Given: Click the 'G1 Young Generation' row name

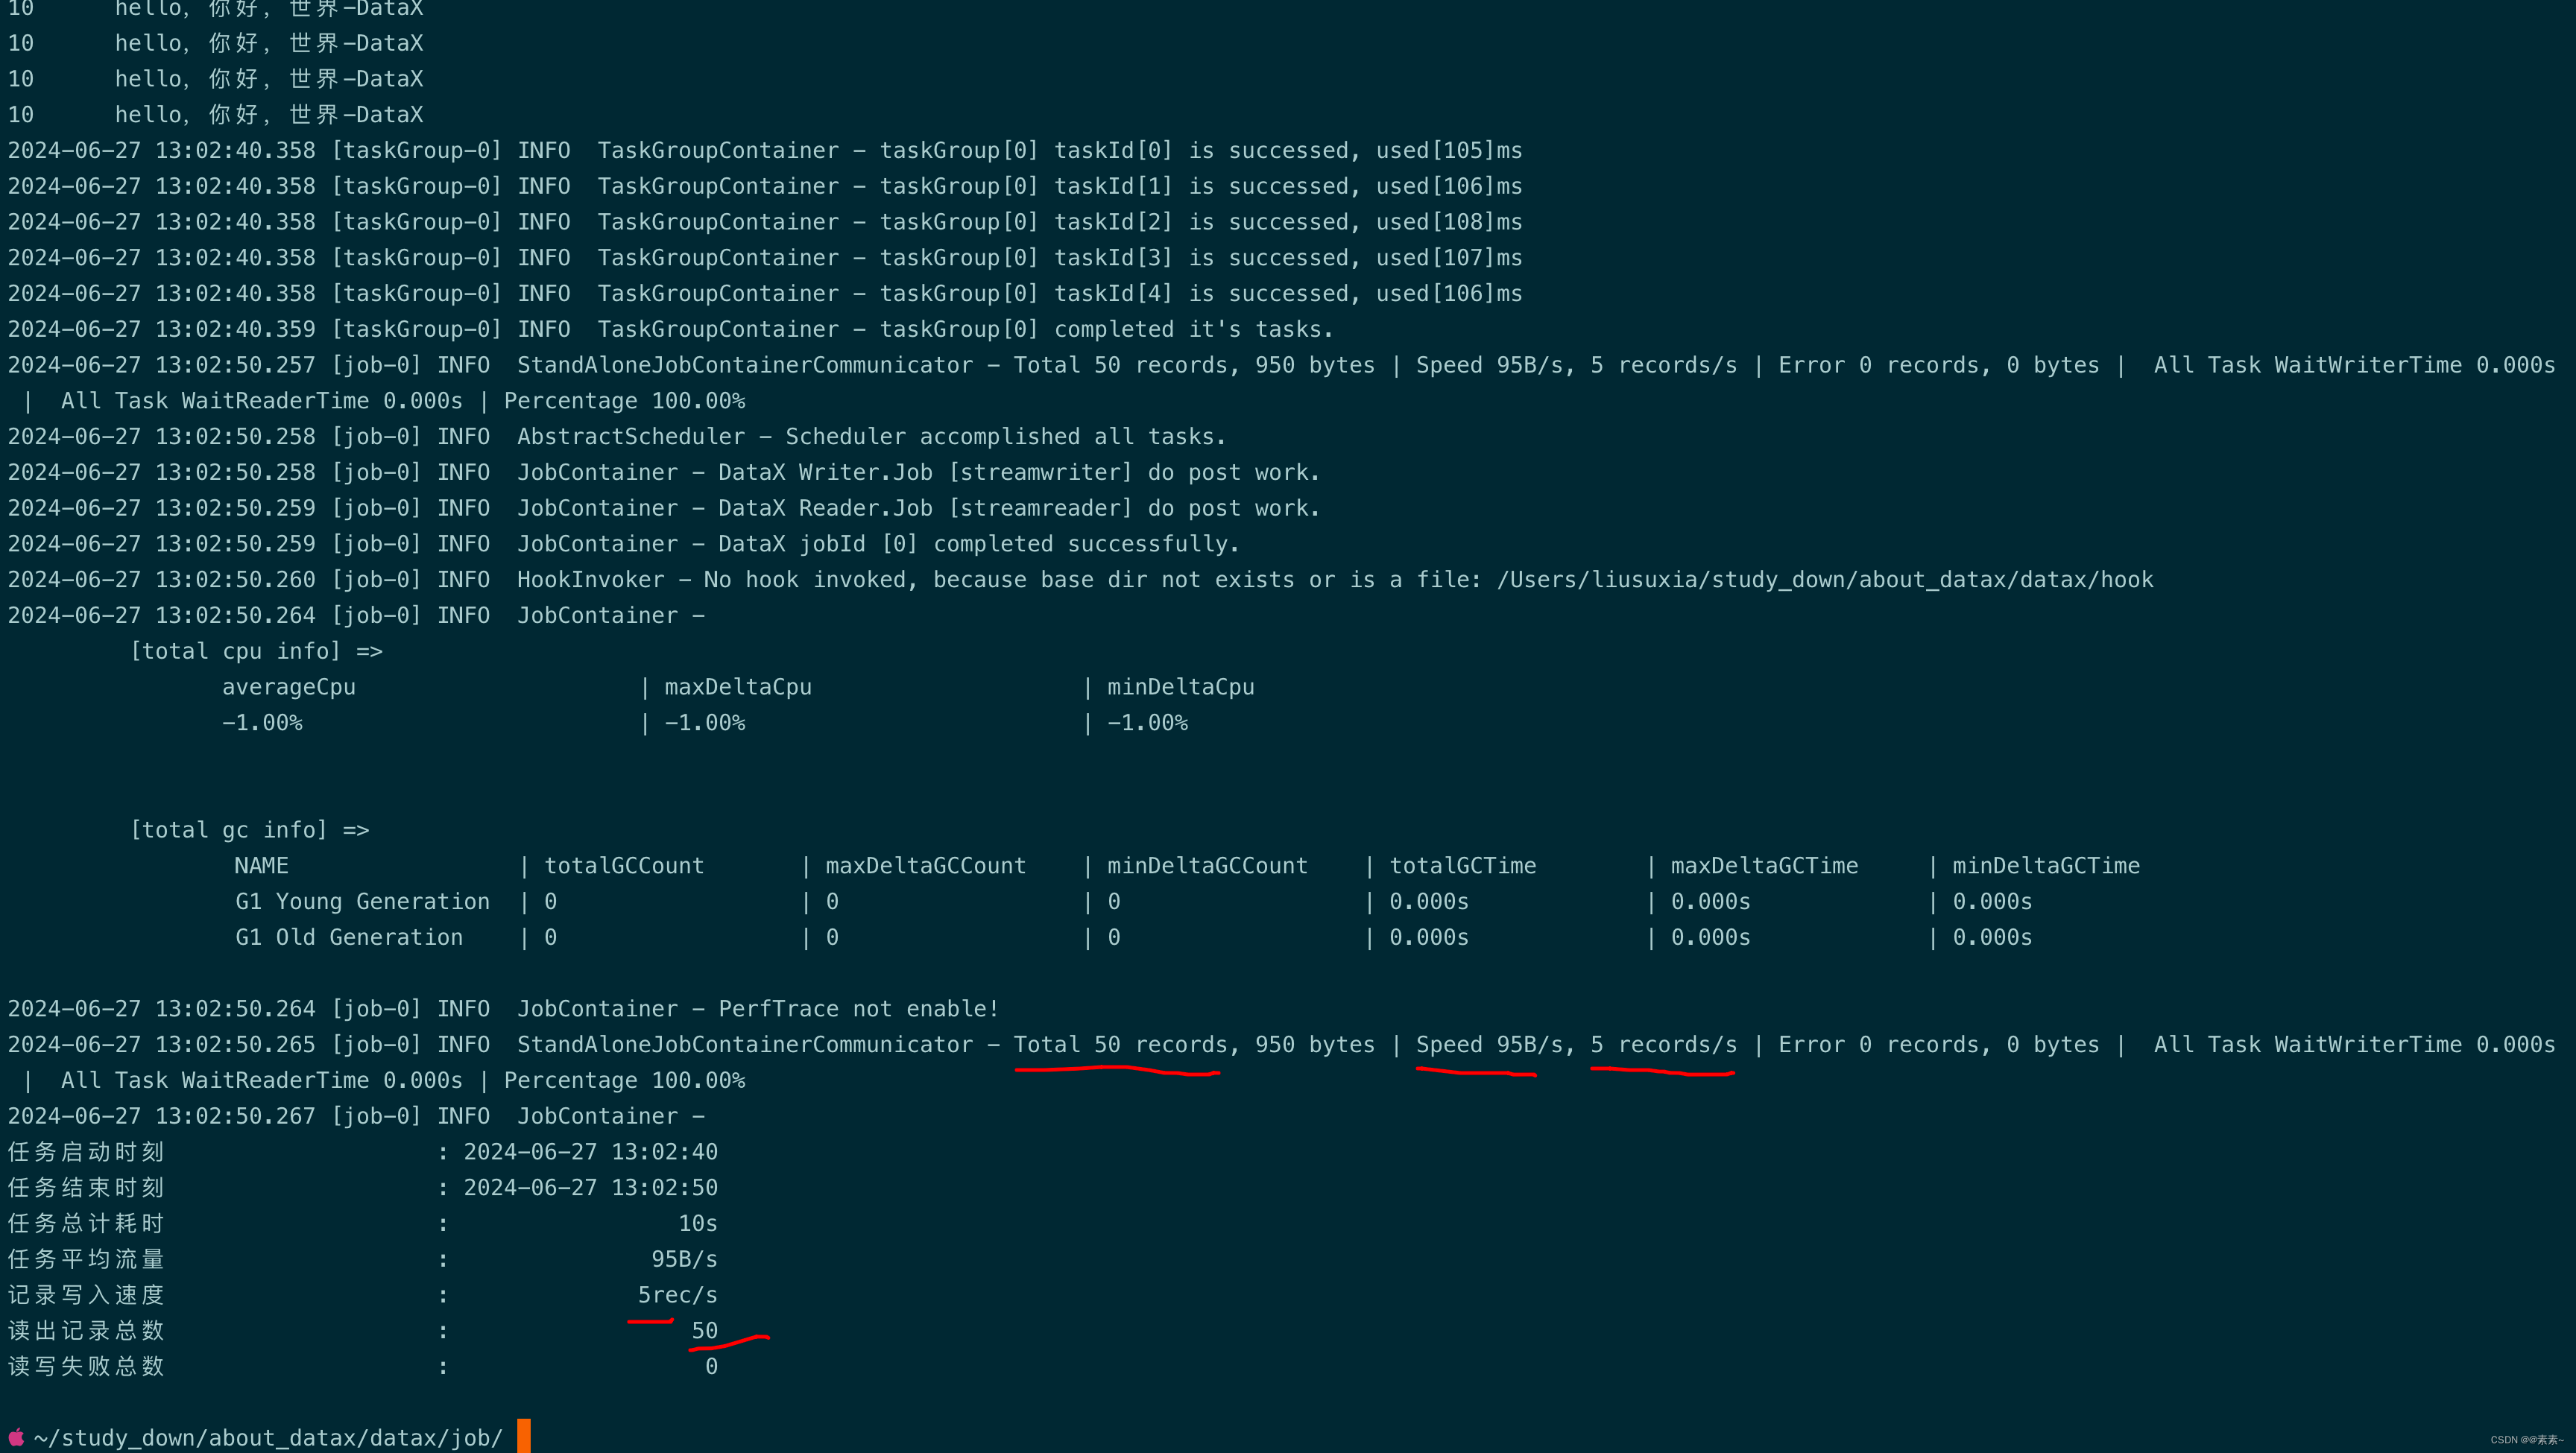Looking at the screenshot, I should [x=362, y=902].
